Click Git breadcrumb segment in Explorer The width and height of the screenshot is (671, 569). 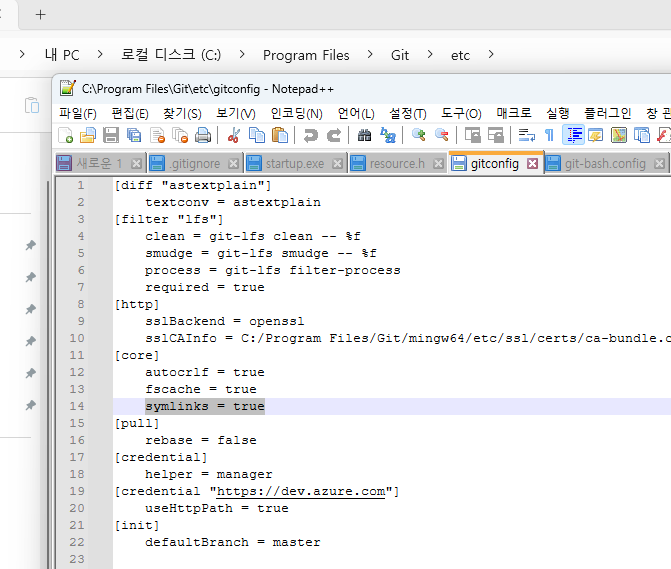[400, 55]
